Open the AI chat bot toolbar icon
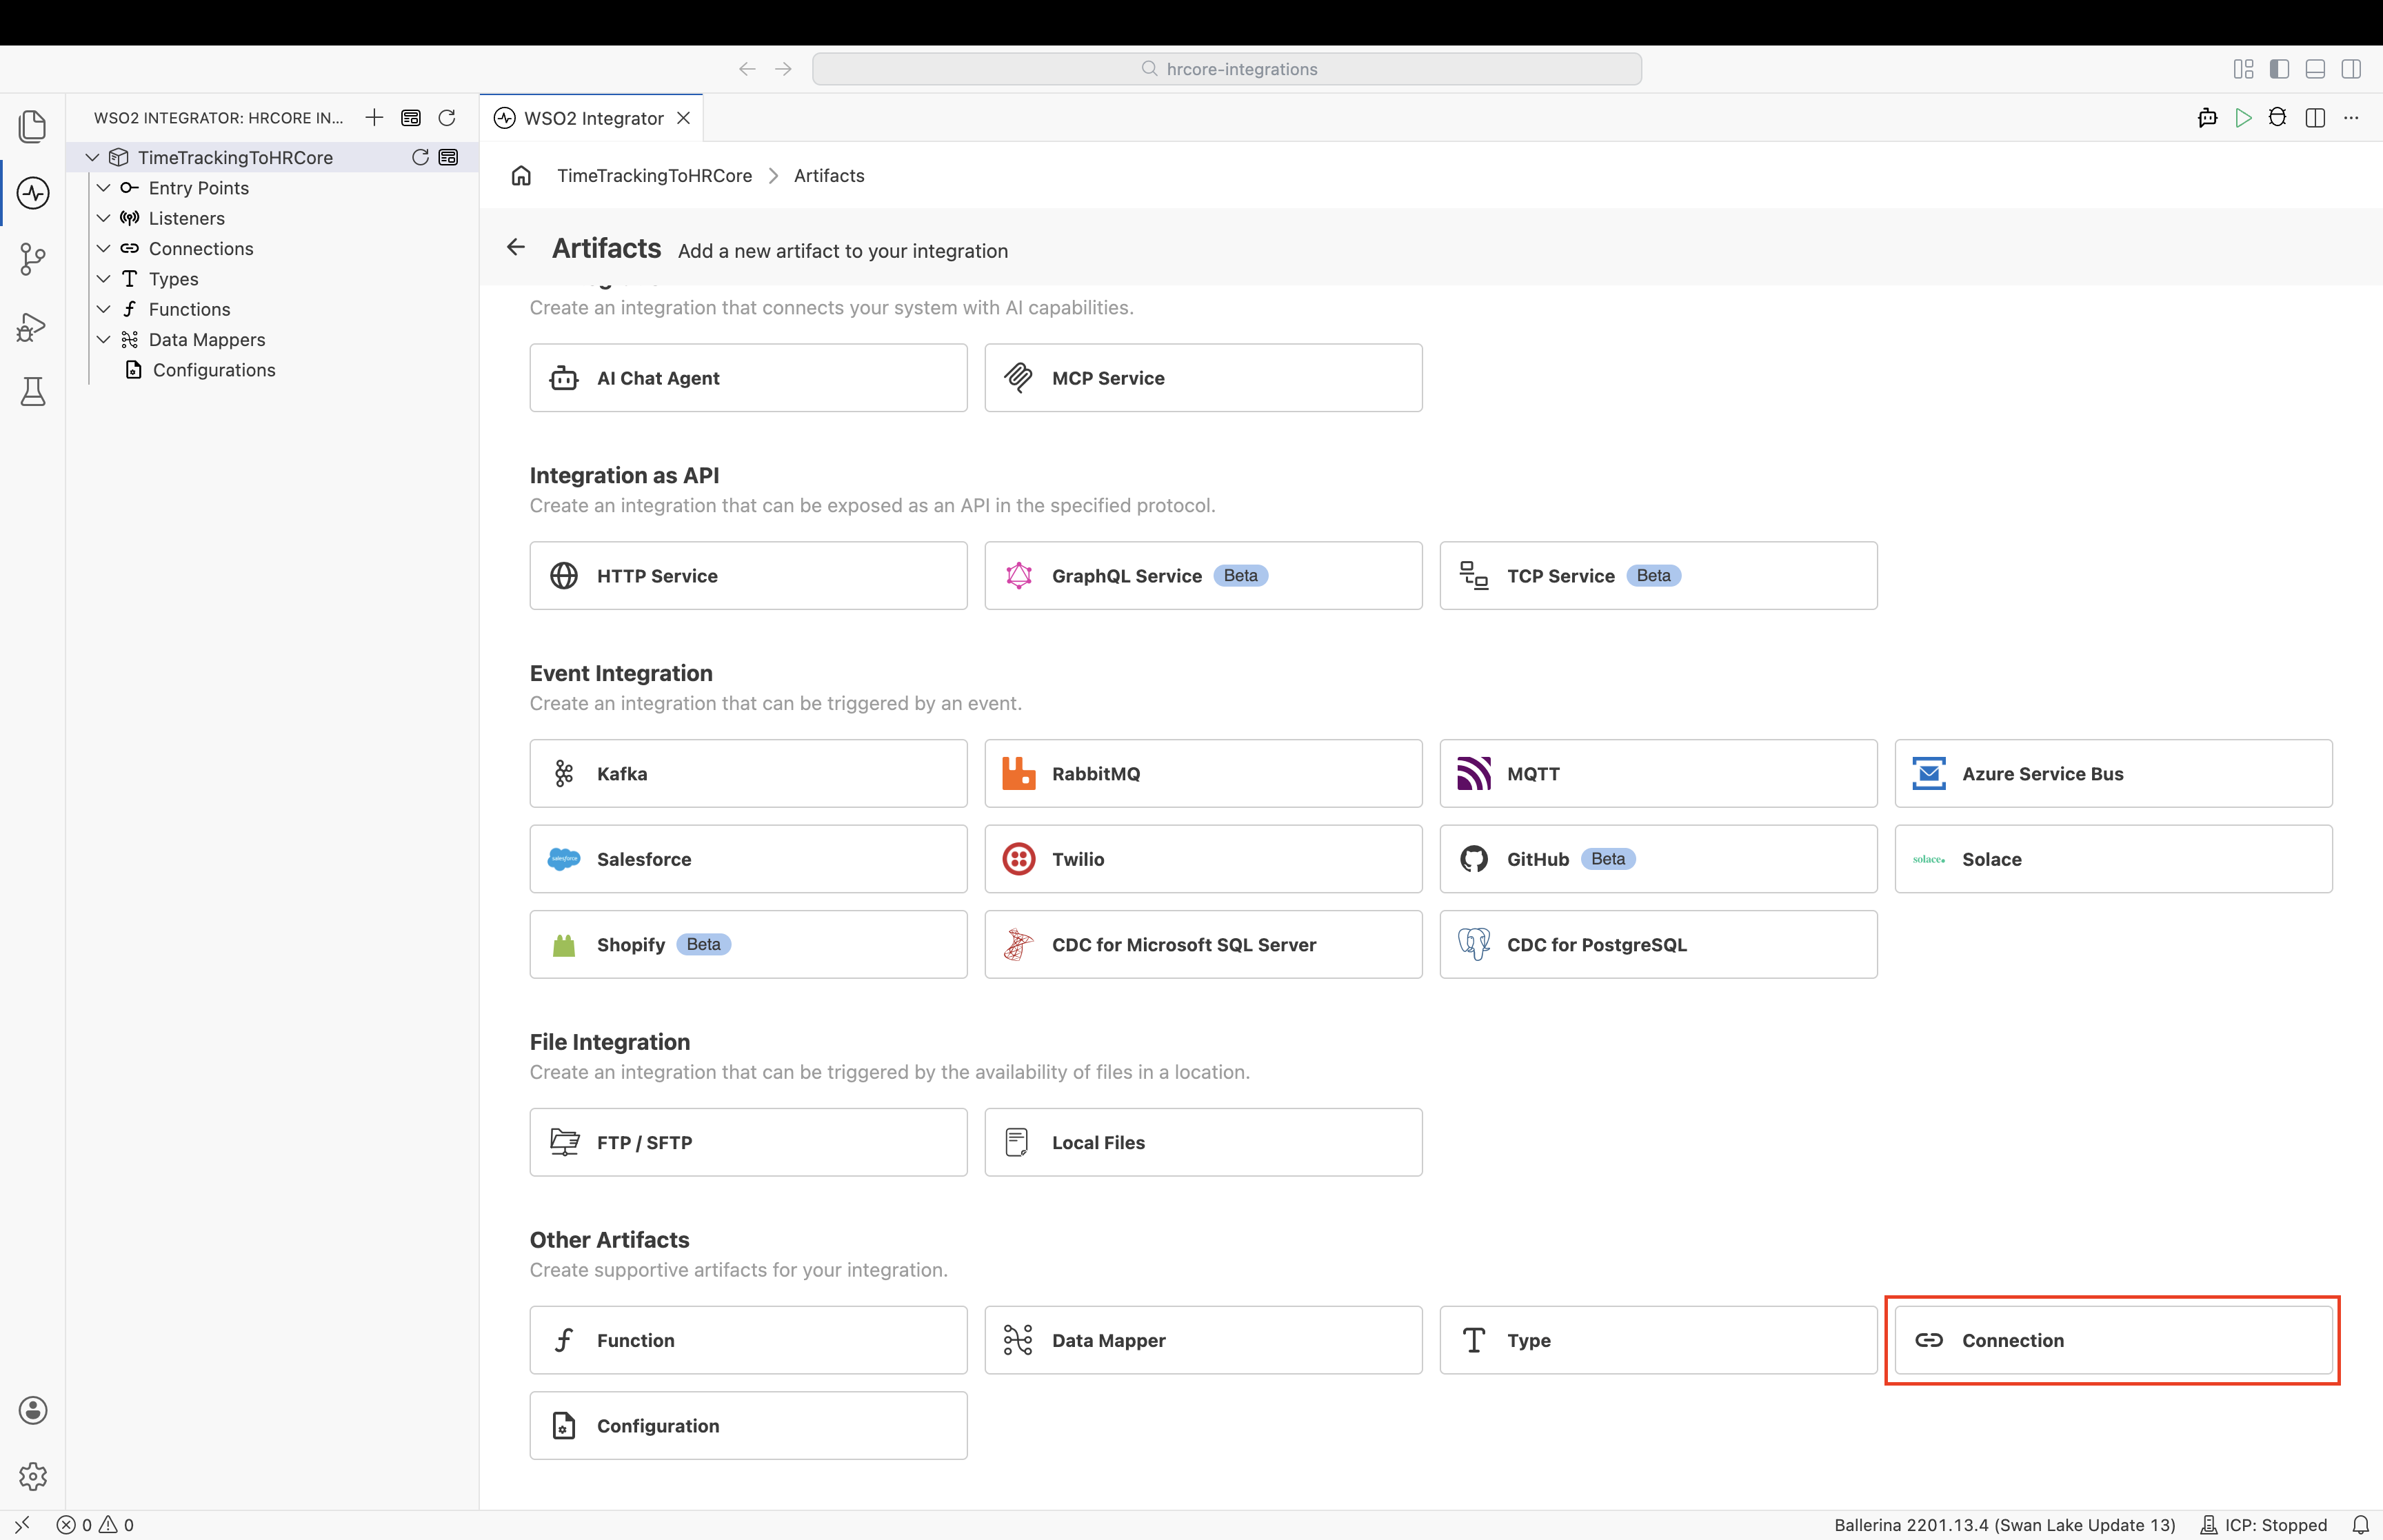This screenshot has height=1540, width=2383. [x=2208, y=118]
